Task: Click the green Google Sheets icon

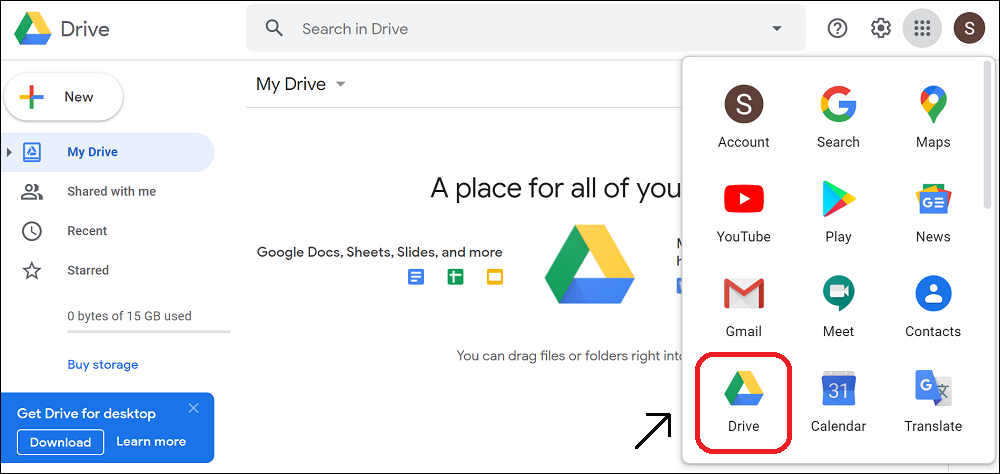Action: [x=455, y=277]
